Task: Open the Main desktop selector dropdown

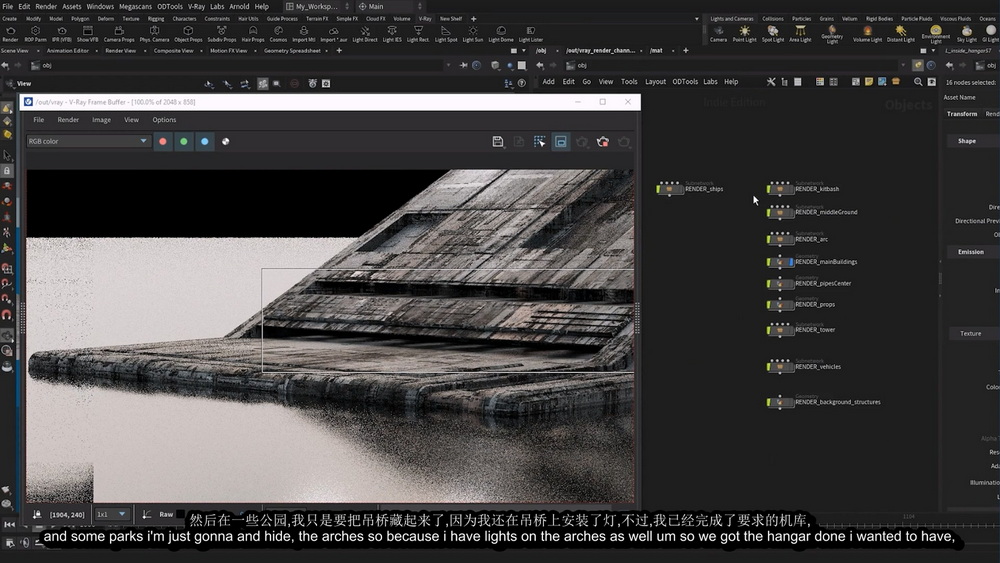Action: 390,6
